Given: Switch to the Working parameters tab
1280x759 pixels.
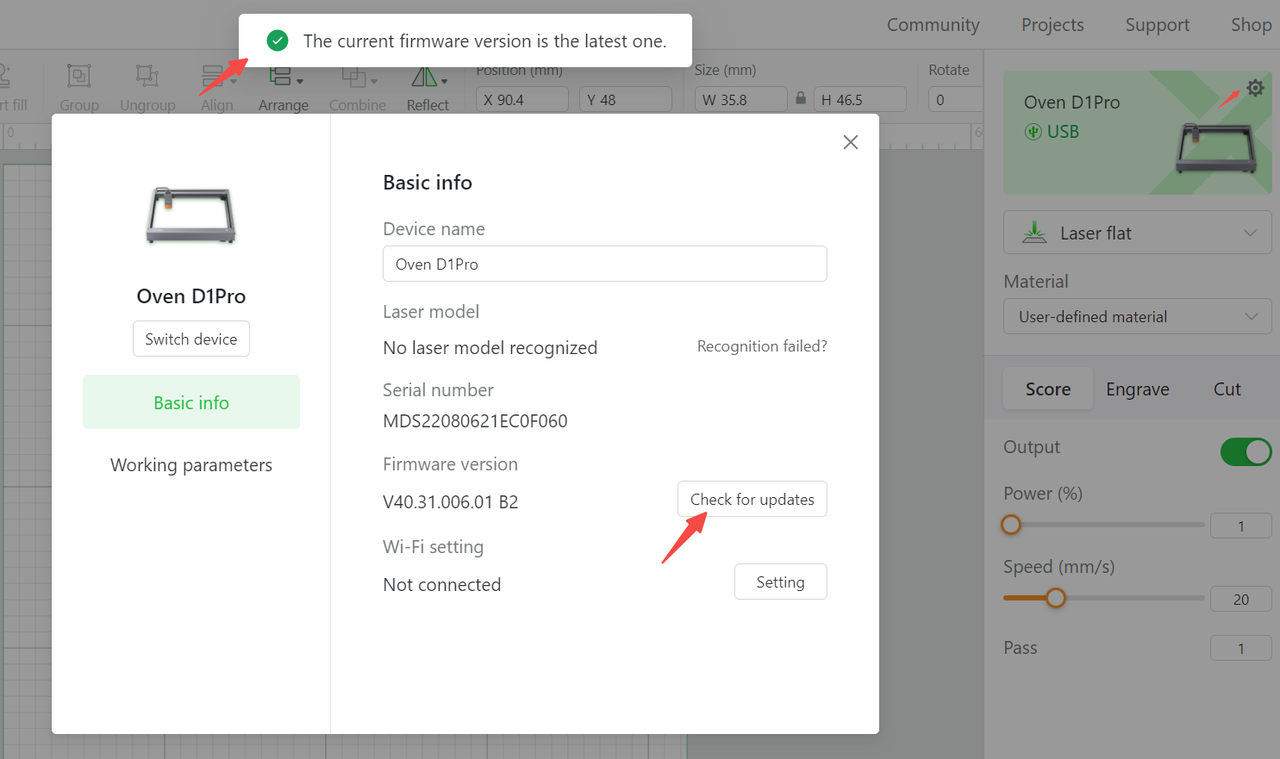Looking at the screenshot, I should coord(191,465).
